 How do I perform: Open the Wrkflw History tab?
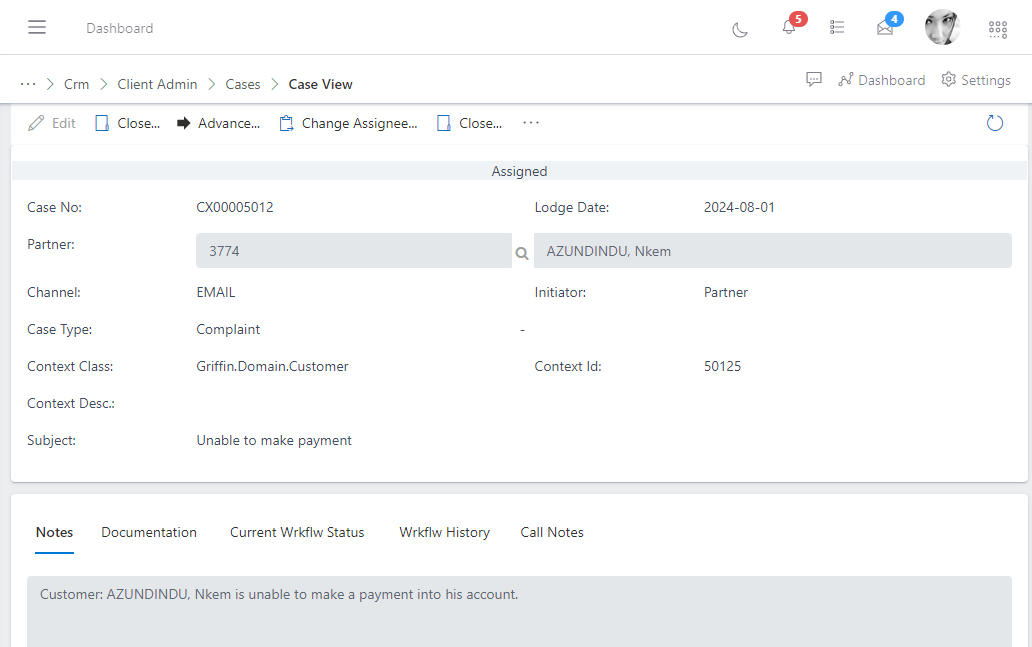(444, 532)
